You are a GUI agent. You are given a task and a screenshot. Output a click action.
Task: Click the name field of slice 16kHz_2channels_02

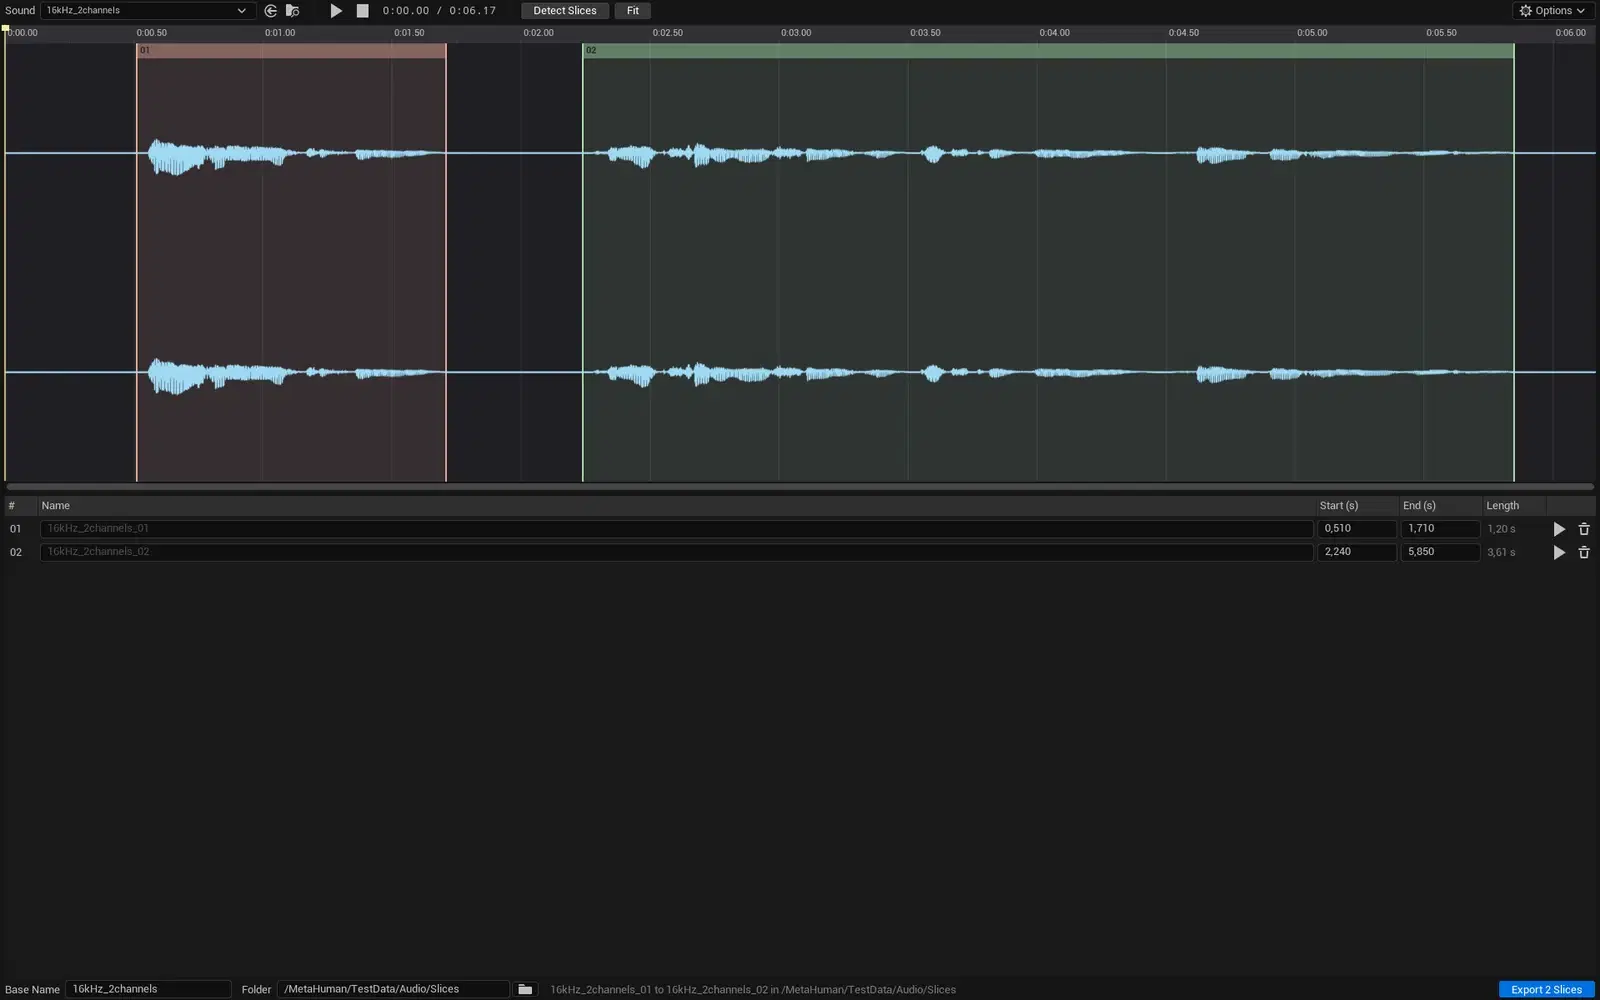pos(676,552)
